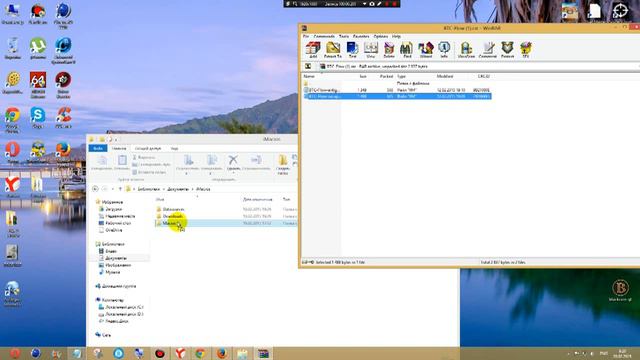Click the Google Chrome desktop shortcut
Screen dimensions: 640x360
pos(12,119)
